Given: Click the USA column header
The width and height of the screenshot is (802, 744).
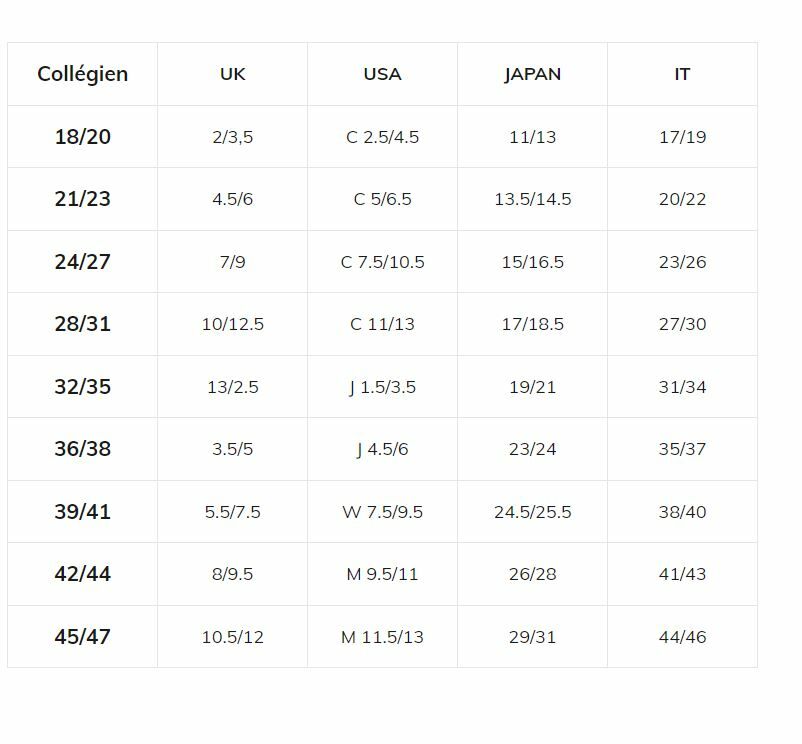Looking at the screenshot, I should tap(382, 74).
